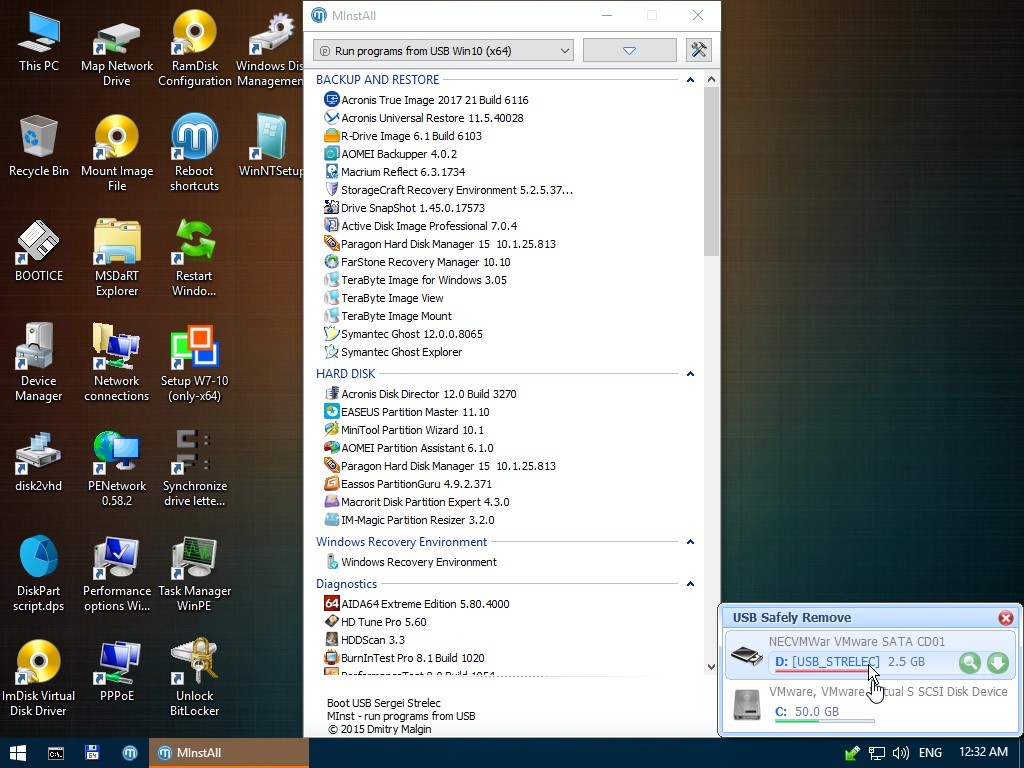Collapse Windows Recovery Environment section
Screen dimensions: 1024x768
[x=690, y=542]
